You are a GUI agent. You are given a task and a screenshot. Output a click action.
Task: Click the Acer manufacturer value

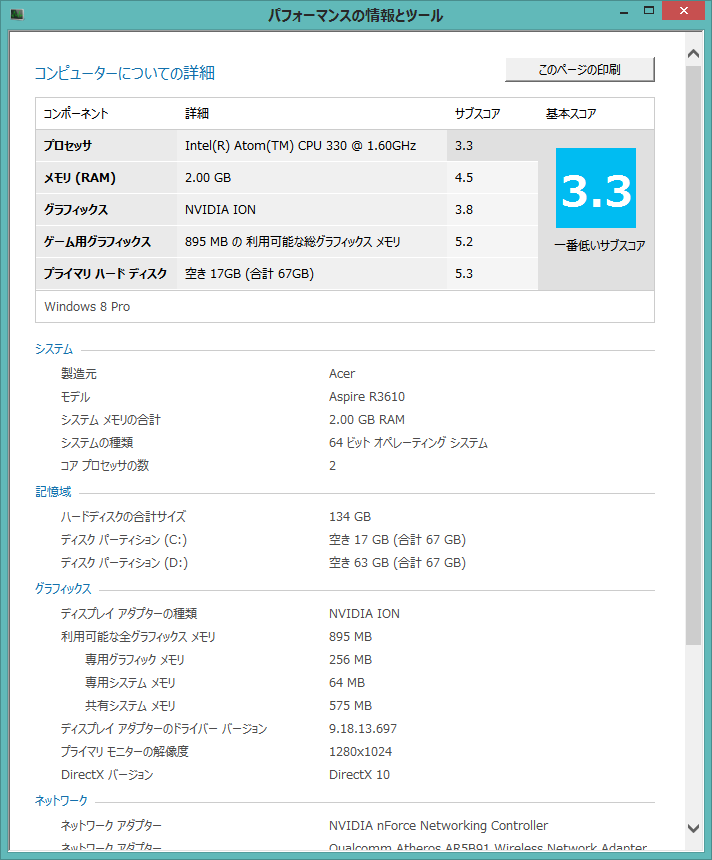tap(342, 374)
